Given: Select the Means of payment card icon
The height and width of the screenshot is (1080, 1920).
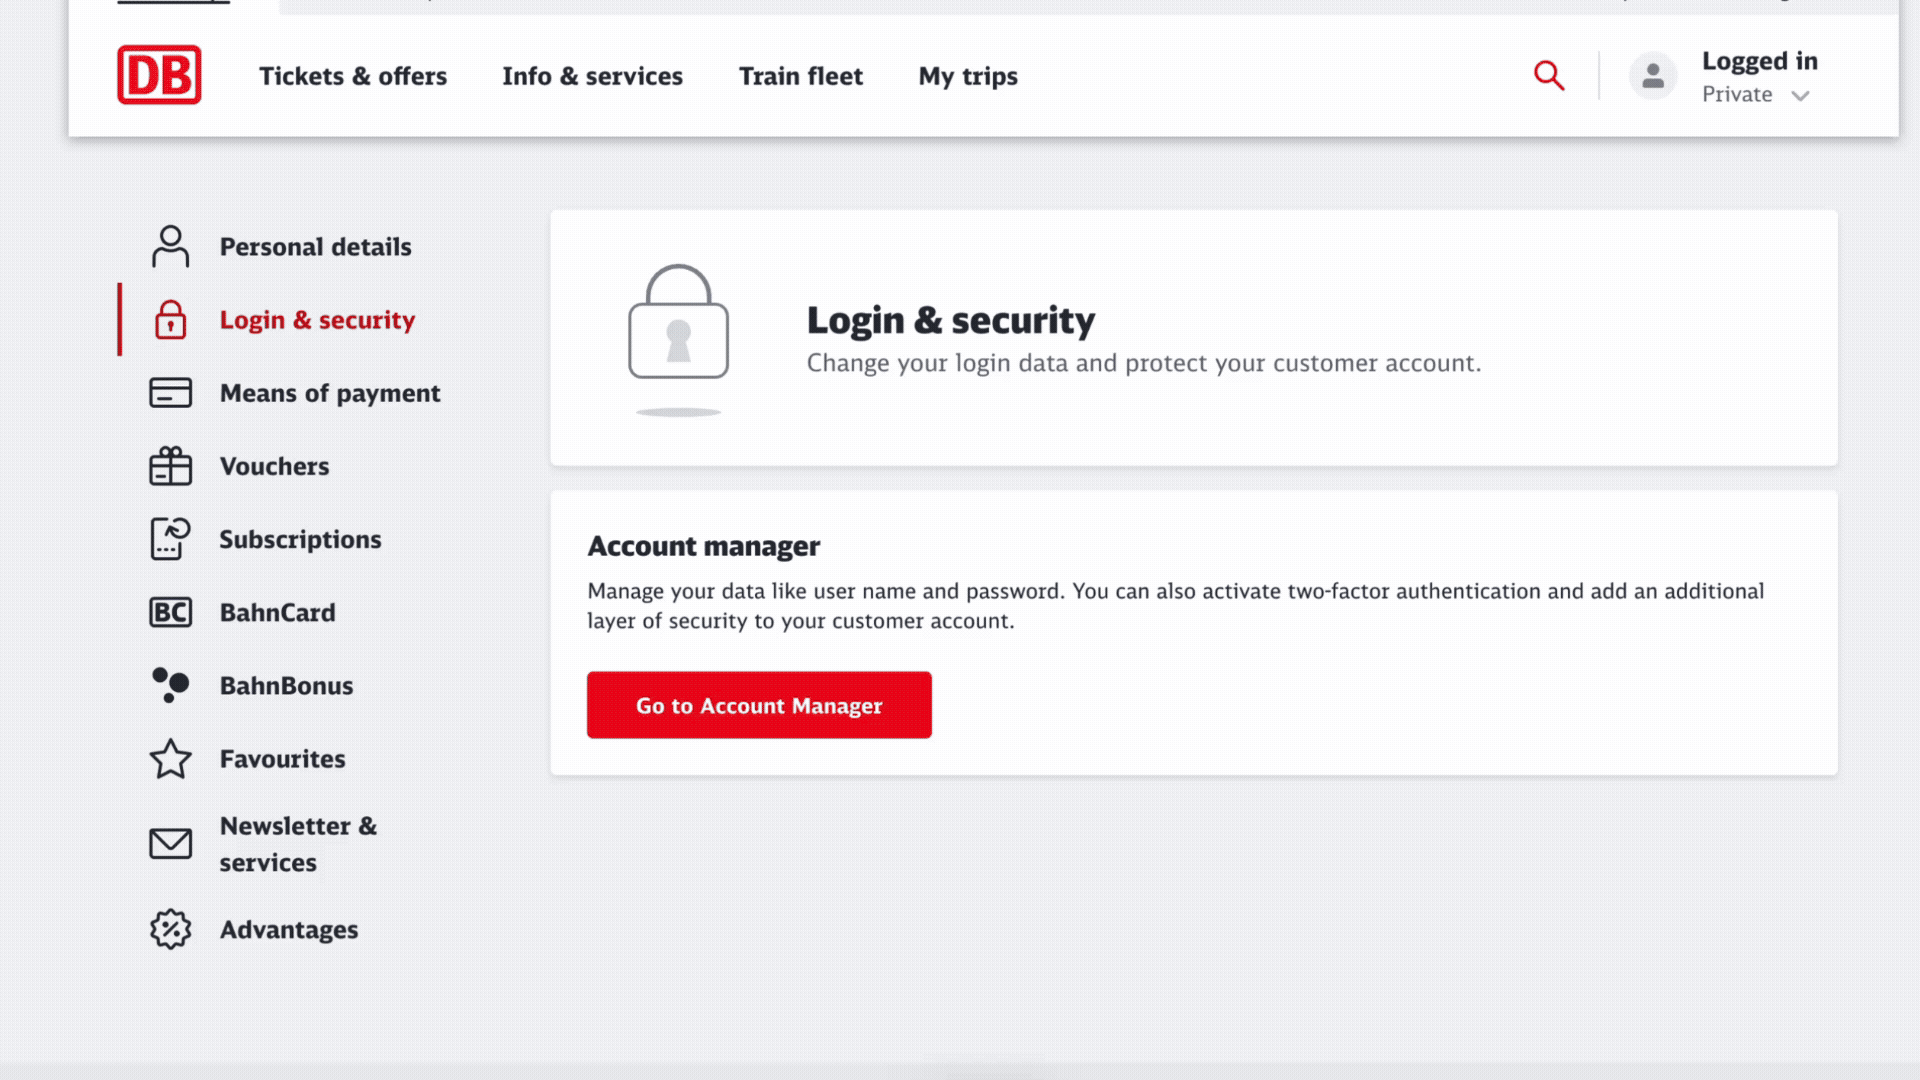Looking at the screenshot, I should click(x=170, y=393).
